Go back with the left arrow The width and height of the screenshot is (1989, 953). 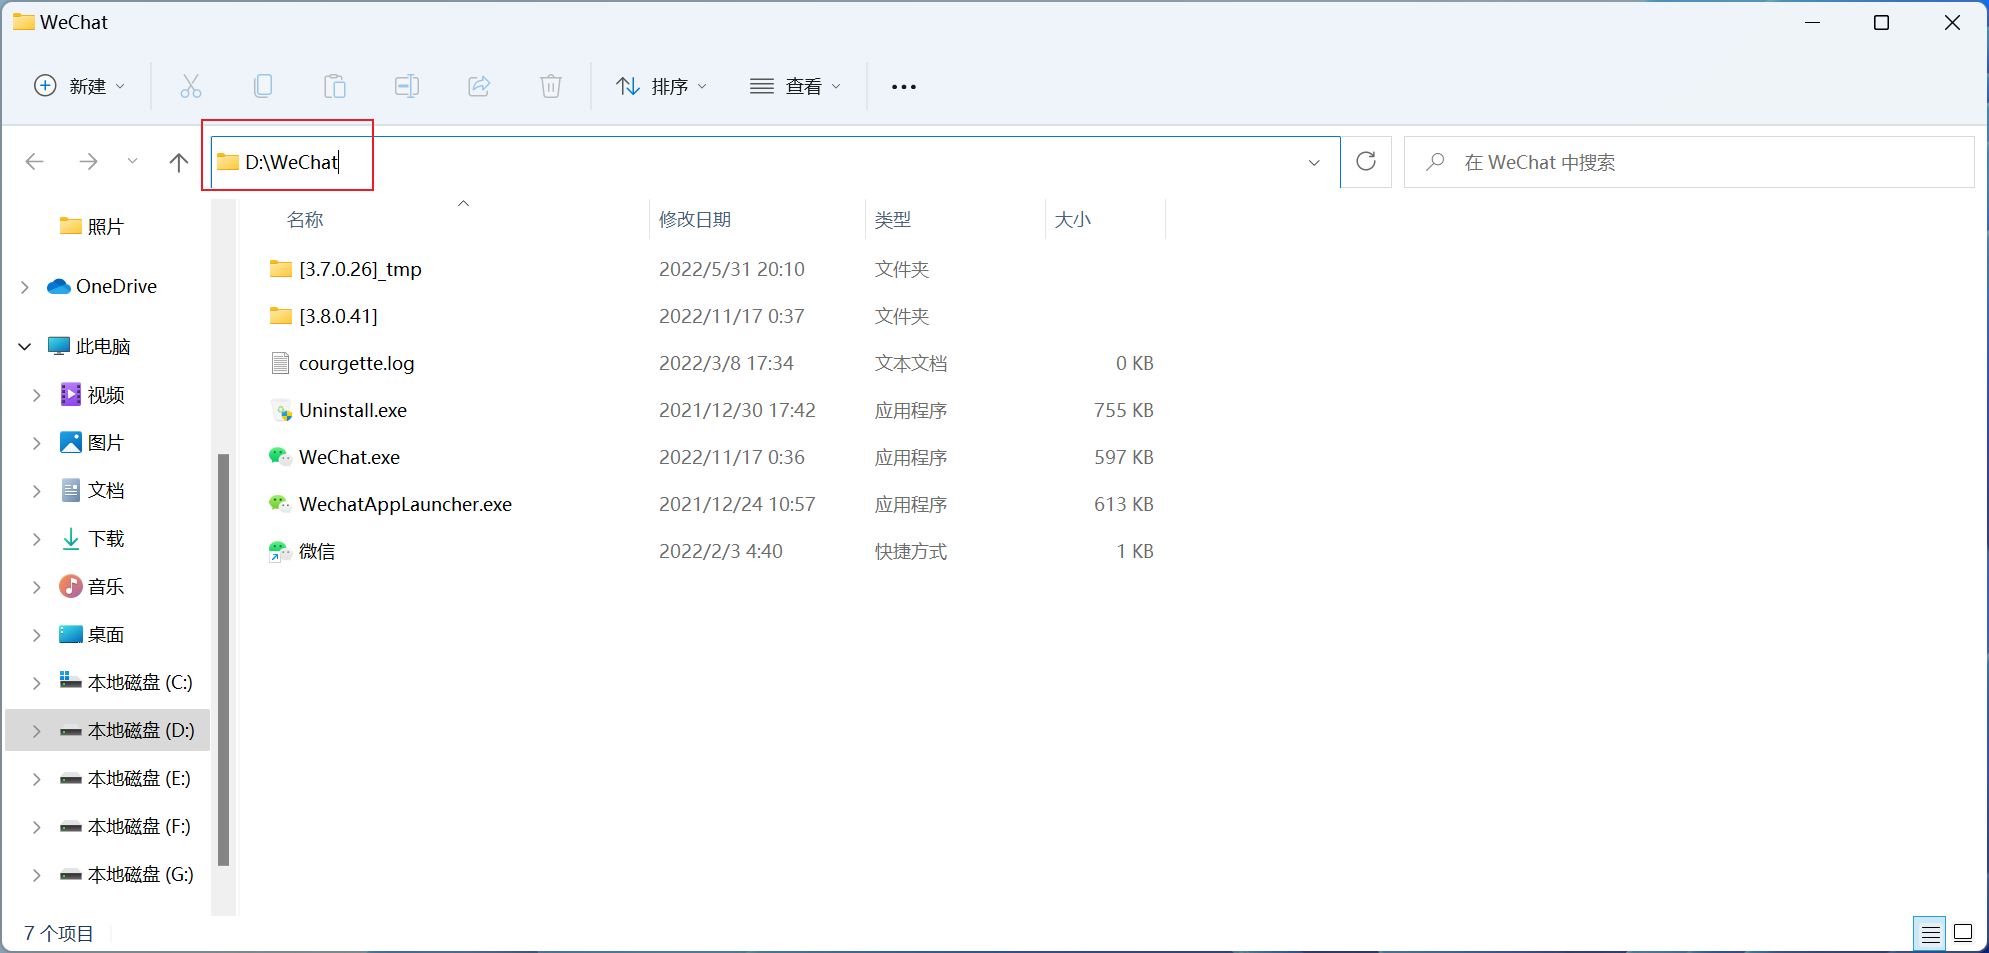click(x=35, y=162)
